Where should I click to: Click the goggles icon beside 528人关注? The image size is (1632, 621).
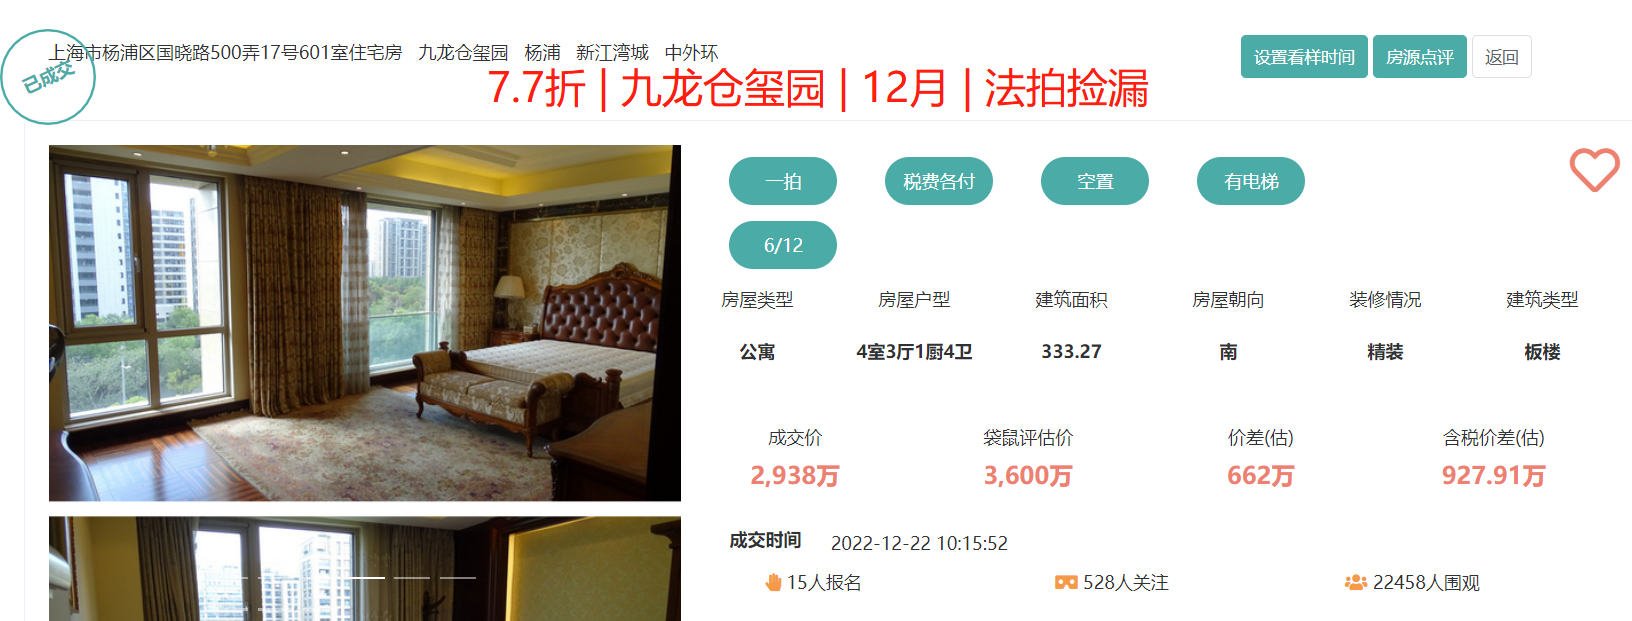[x=1066, y=582]
